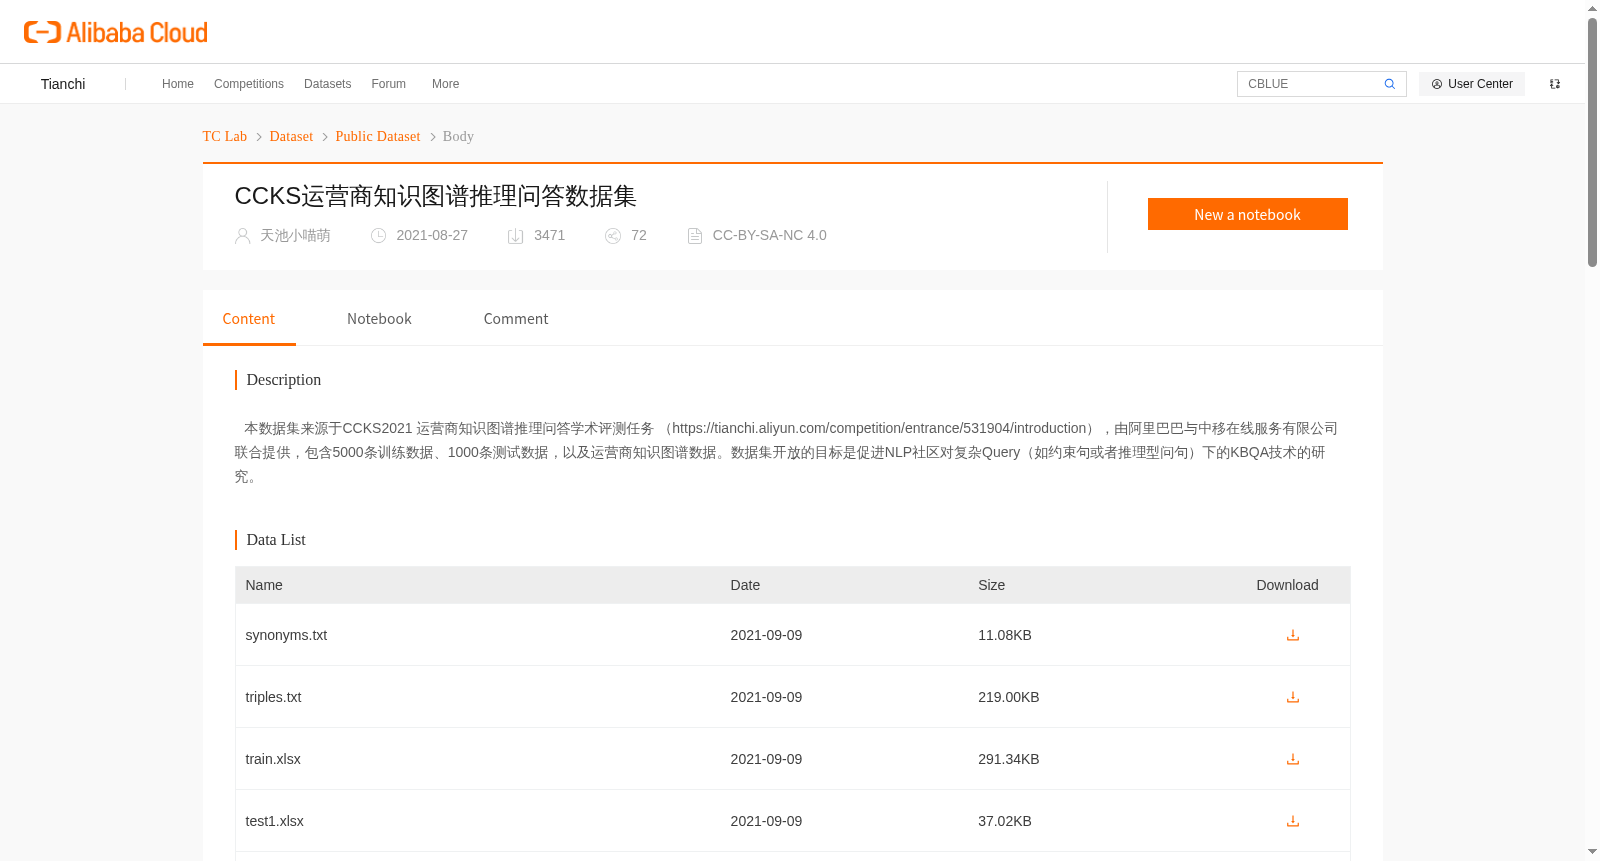This screenshot has height=861, width=1600.
Task: Go to Public Dataset breadcrumb link
Action: pyautogui.click(x=378, y=136)
